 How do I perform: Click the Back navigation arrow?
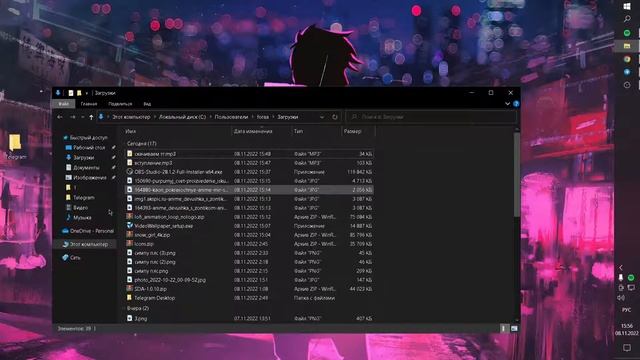tap(60, 117)
